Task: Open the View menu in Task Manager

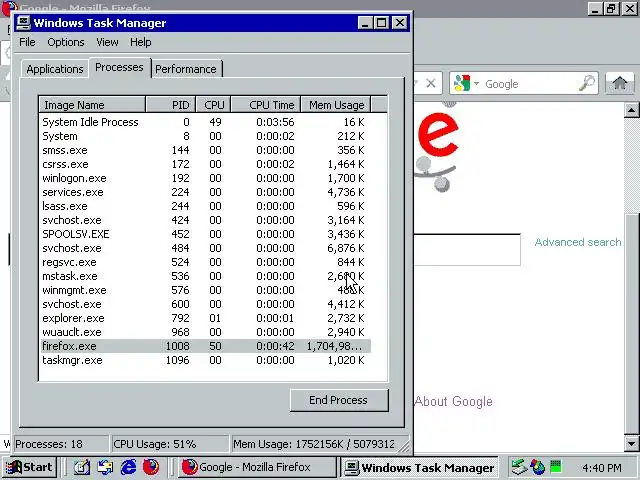Action: [107, 42]
